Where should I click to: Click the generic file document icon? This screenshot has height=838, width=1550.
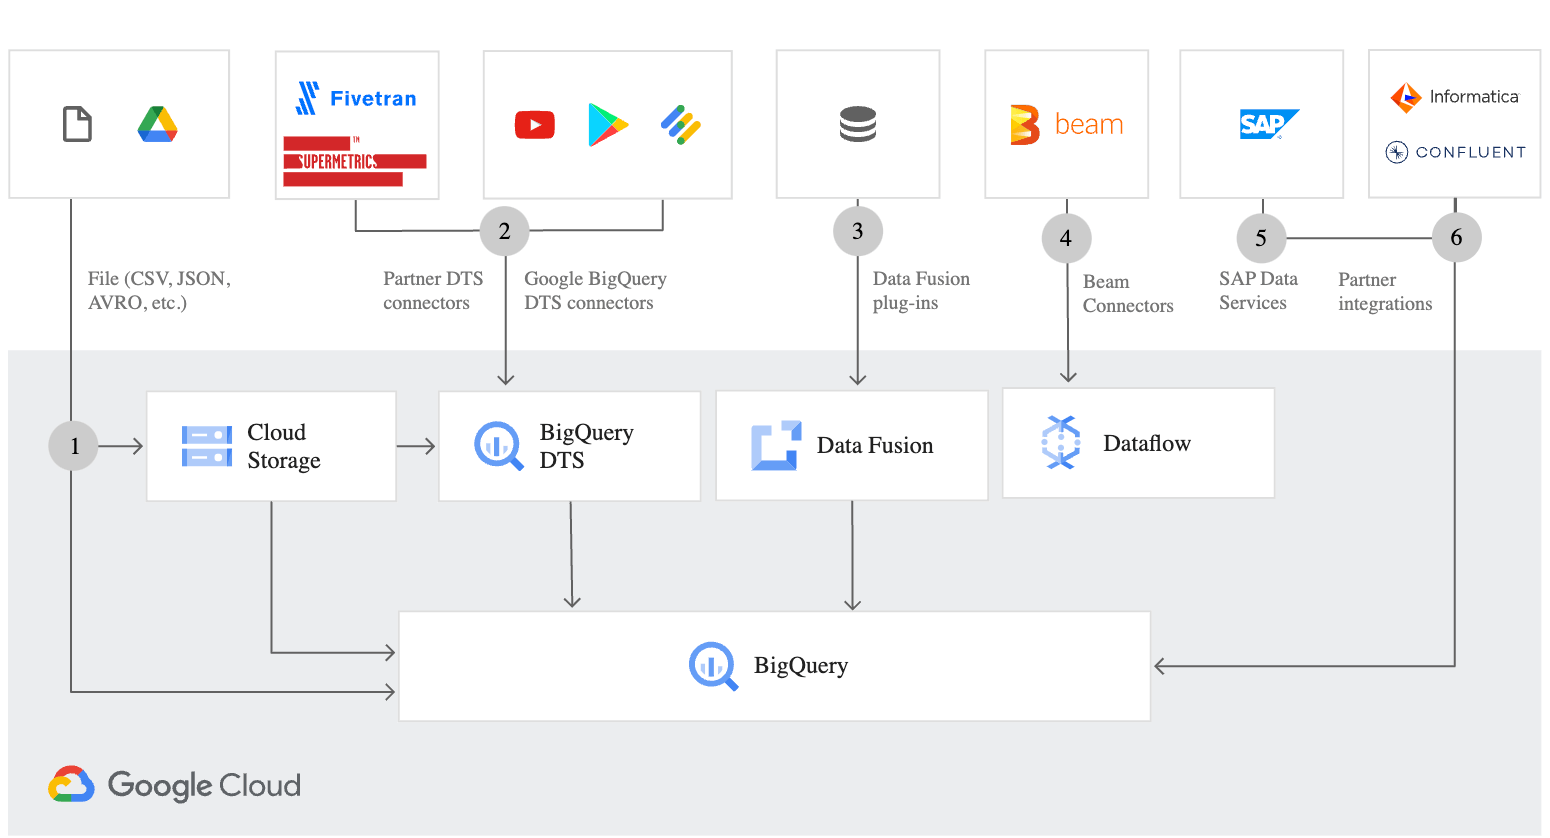click(x=77, y=124)
